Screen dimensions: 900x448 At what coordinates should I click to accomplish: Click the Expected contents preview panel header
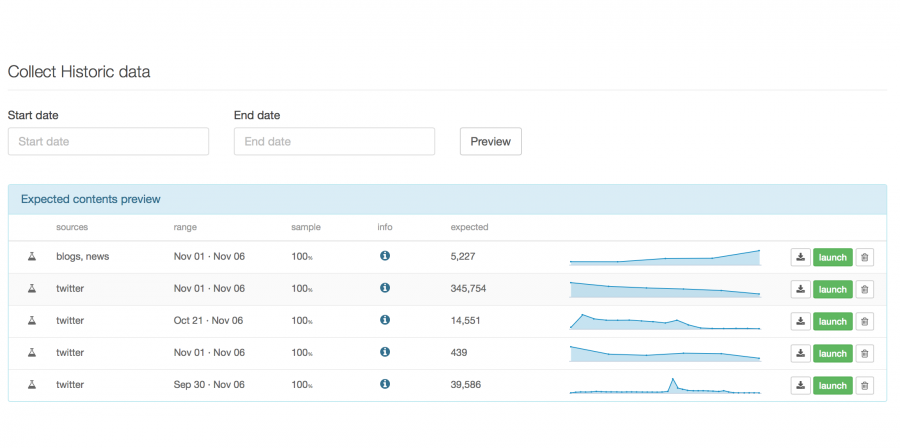pos(447,199)
